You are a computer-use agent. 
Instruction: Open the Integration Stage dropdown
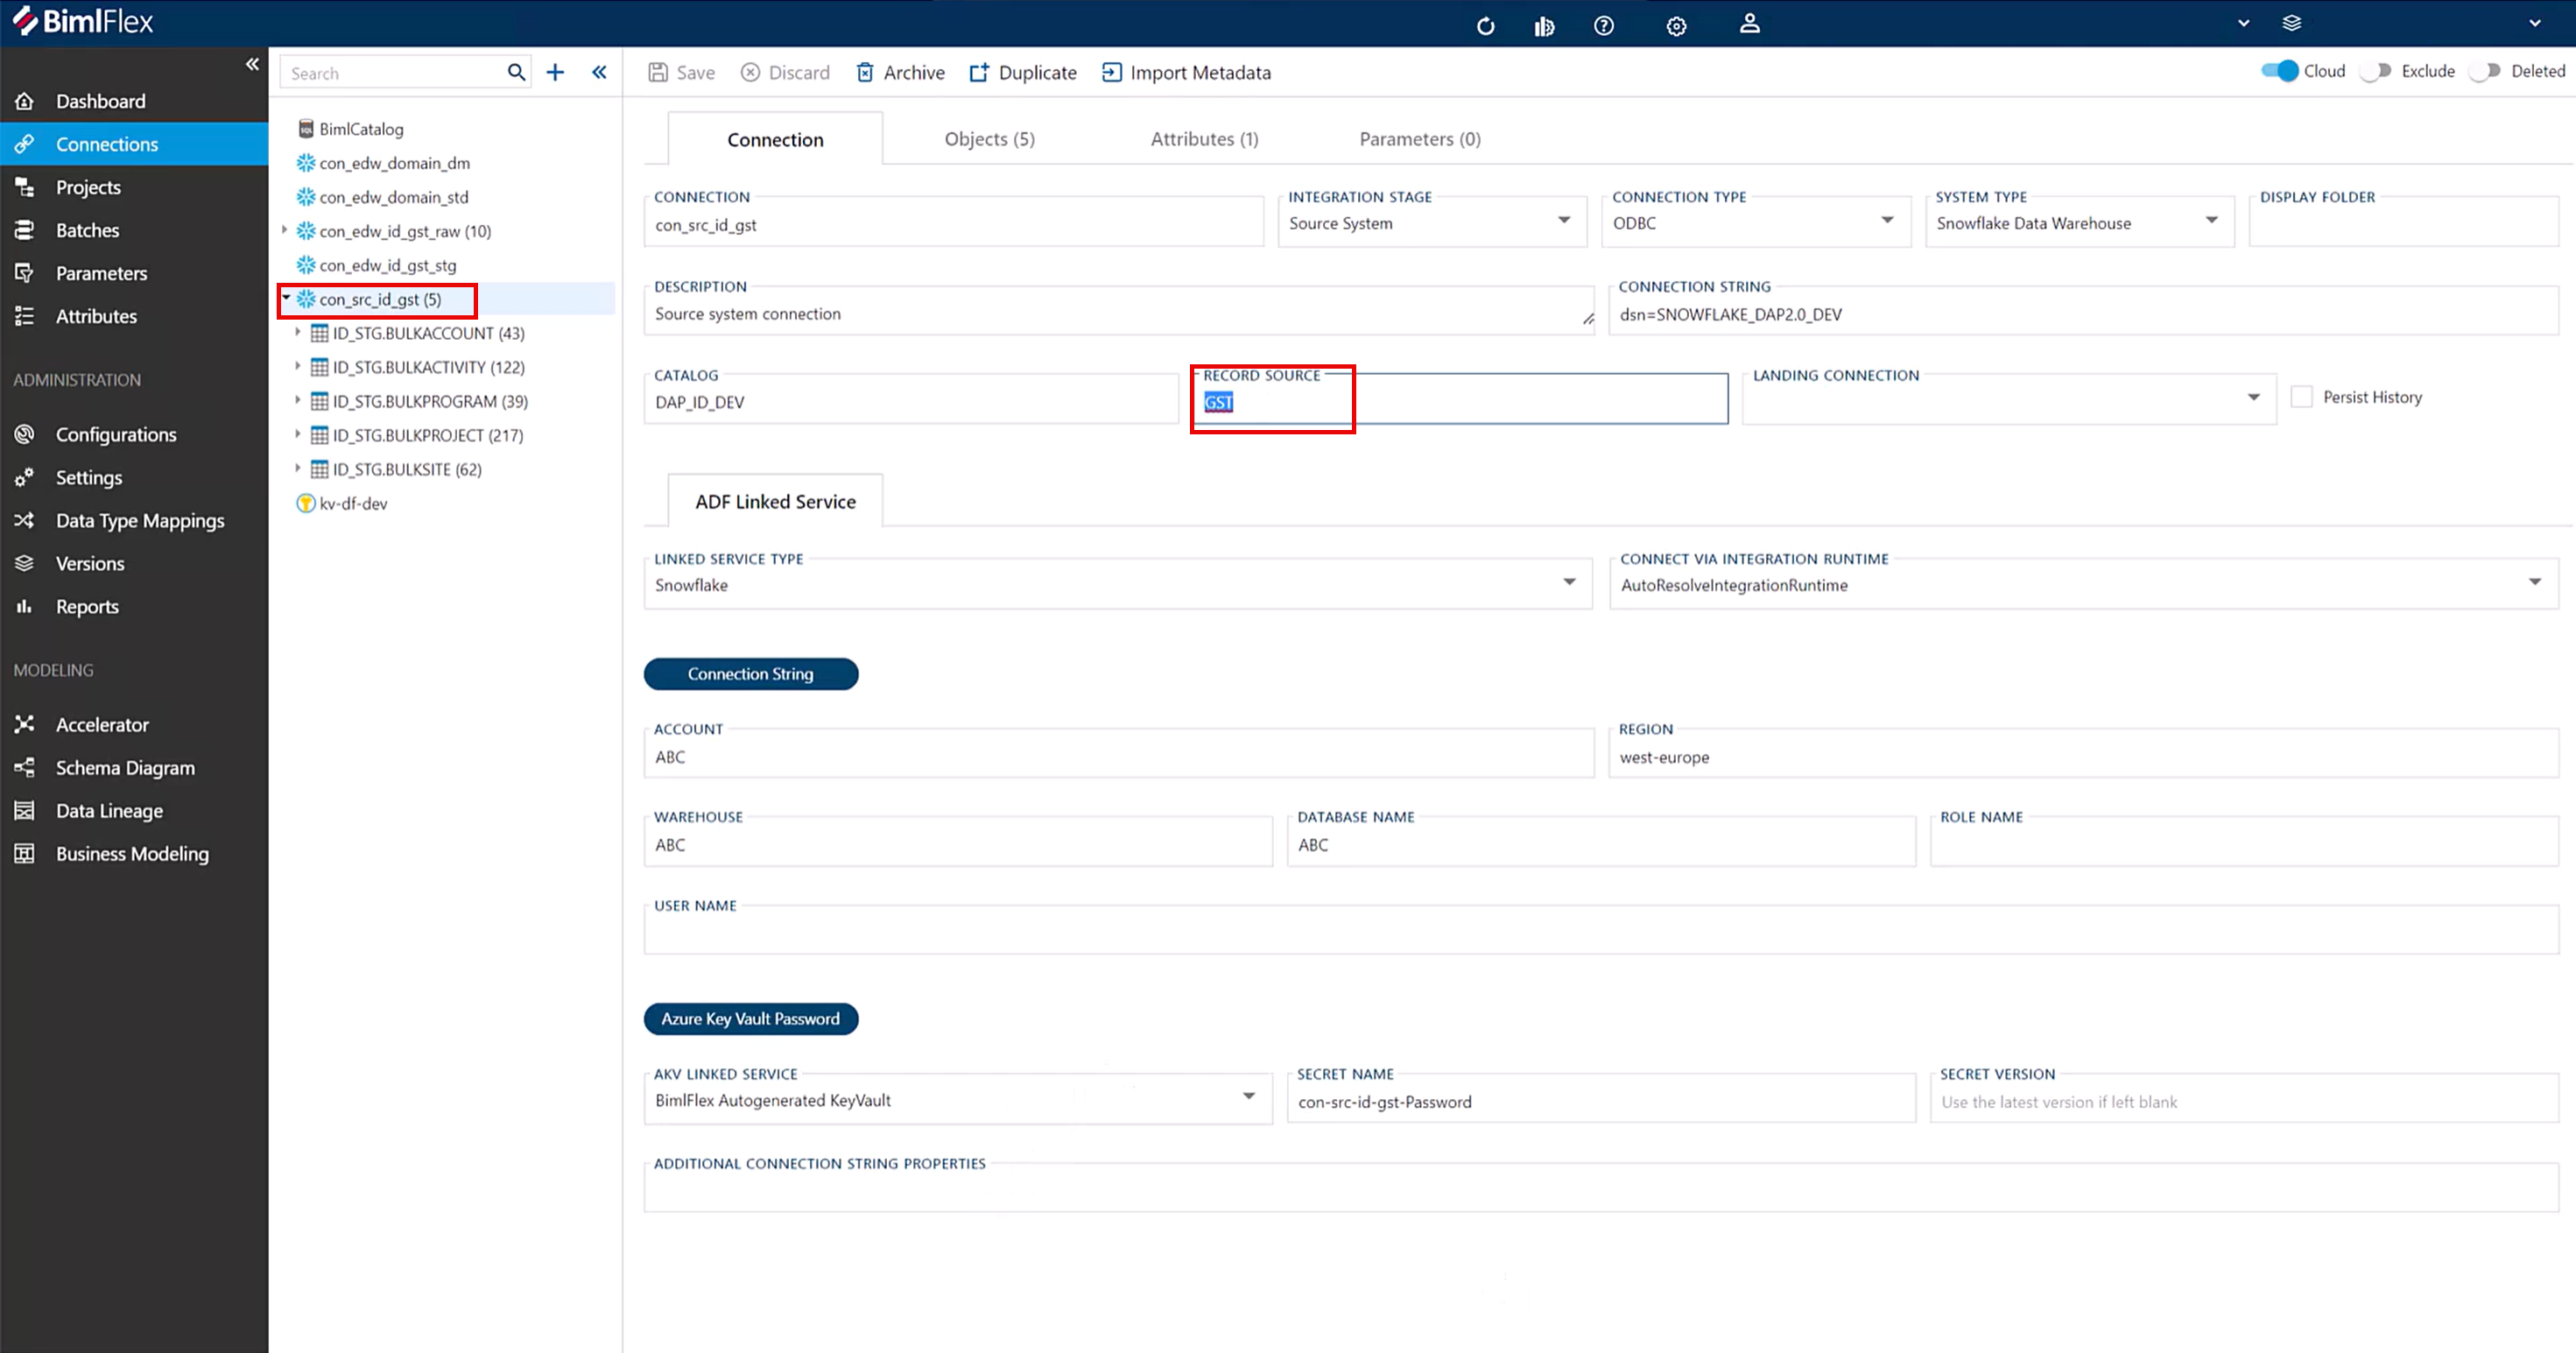(x=1431, y=222)
